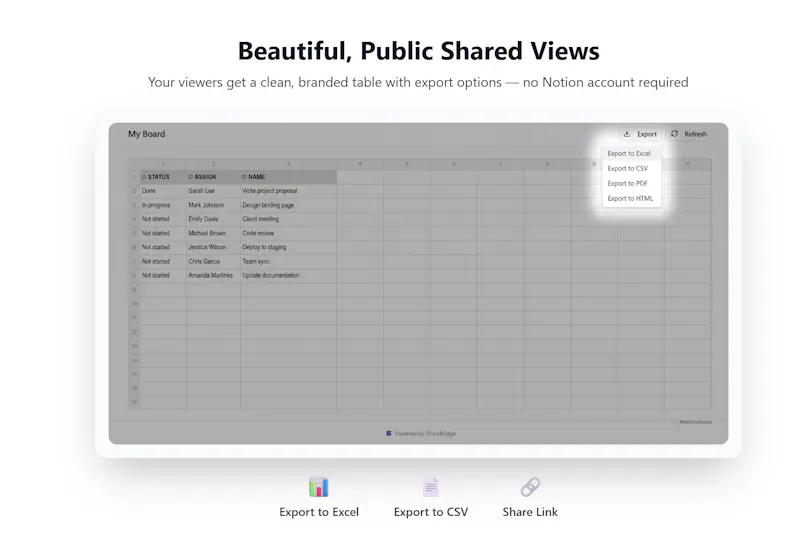
Task: Select the Code review cell
Action: tap(288, 233)
